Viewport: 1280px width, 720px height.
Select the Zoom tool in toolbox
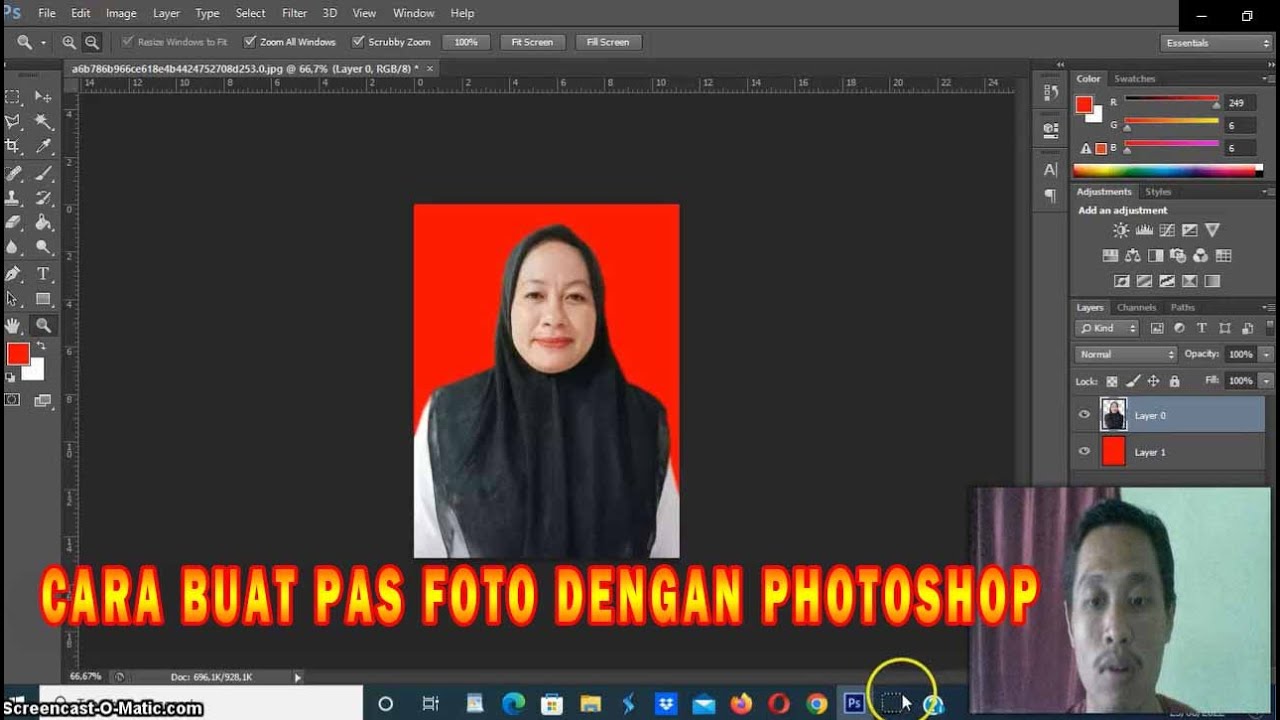point(43,325)
